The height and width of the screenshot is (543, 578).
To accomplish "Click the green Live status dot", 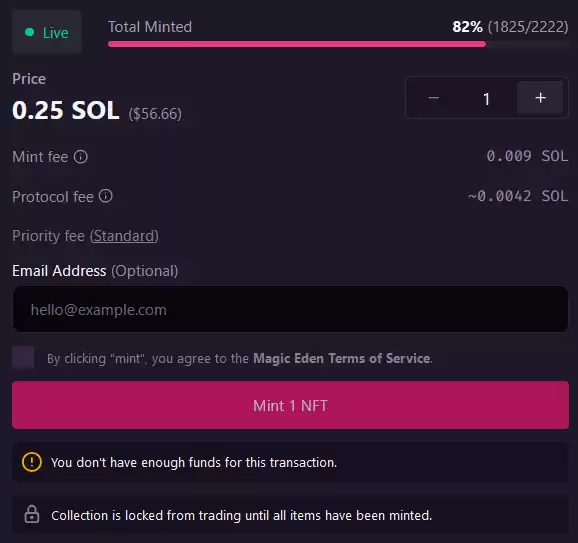I will point(29,32).
